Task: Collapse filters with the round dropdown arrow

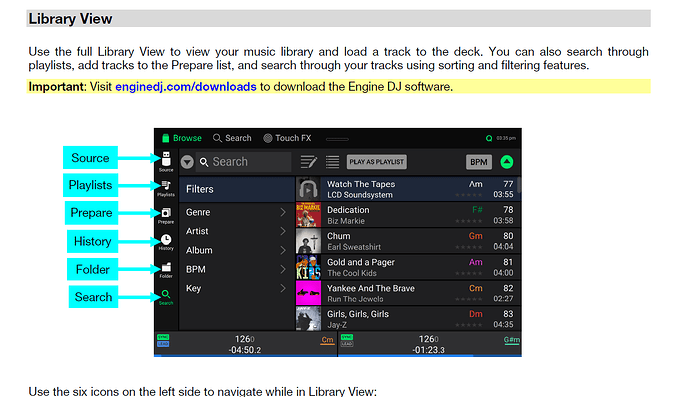Action: [x=187, y=162]
